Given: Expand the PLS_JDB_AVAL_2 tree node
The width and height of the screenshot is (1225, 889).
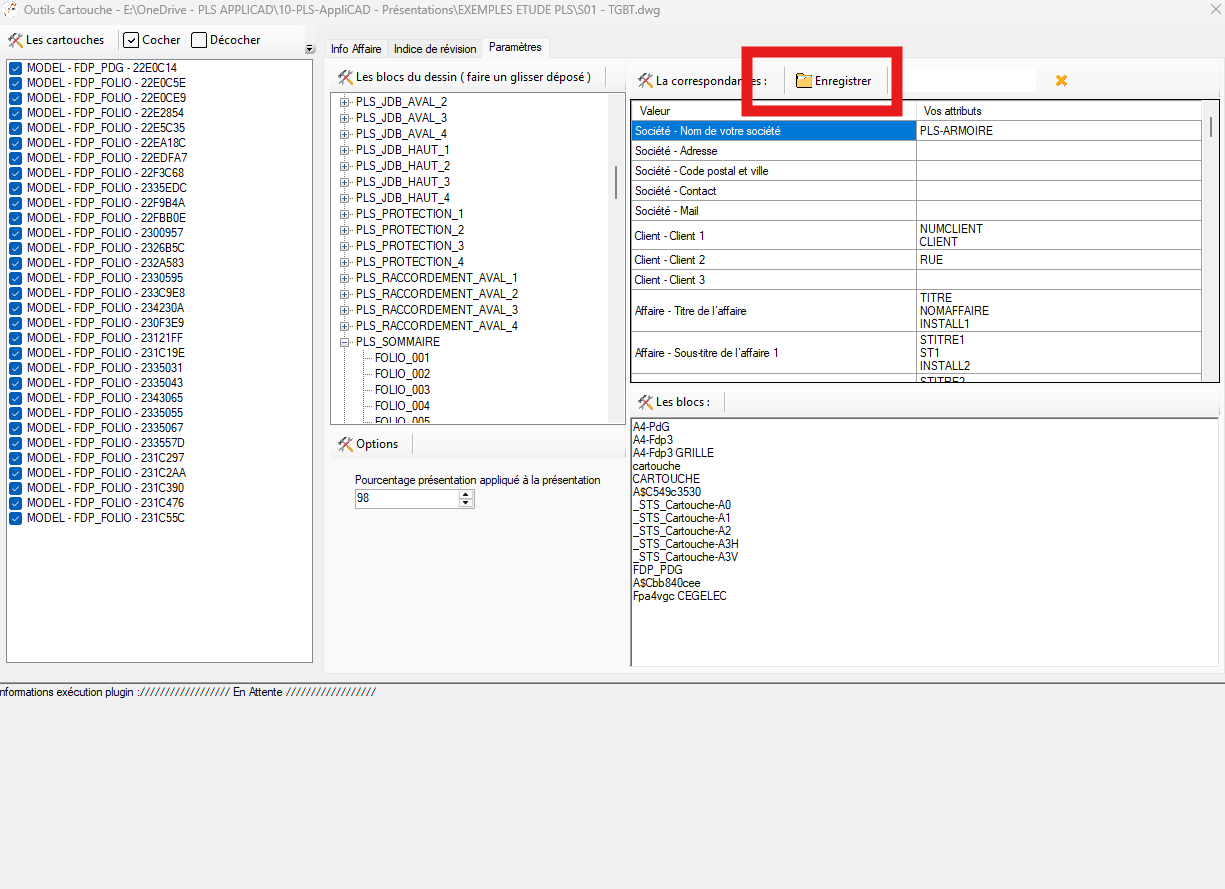Looking at the screenshot, I should point(345,102).
